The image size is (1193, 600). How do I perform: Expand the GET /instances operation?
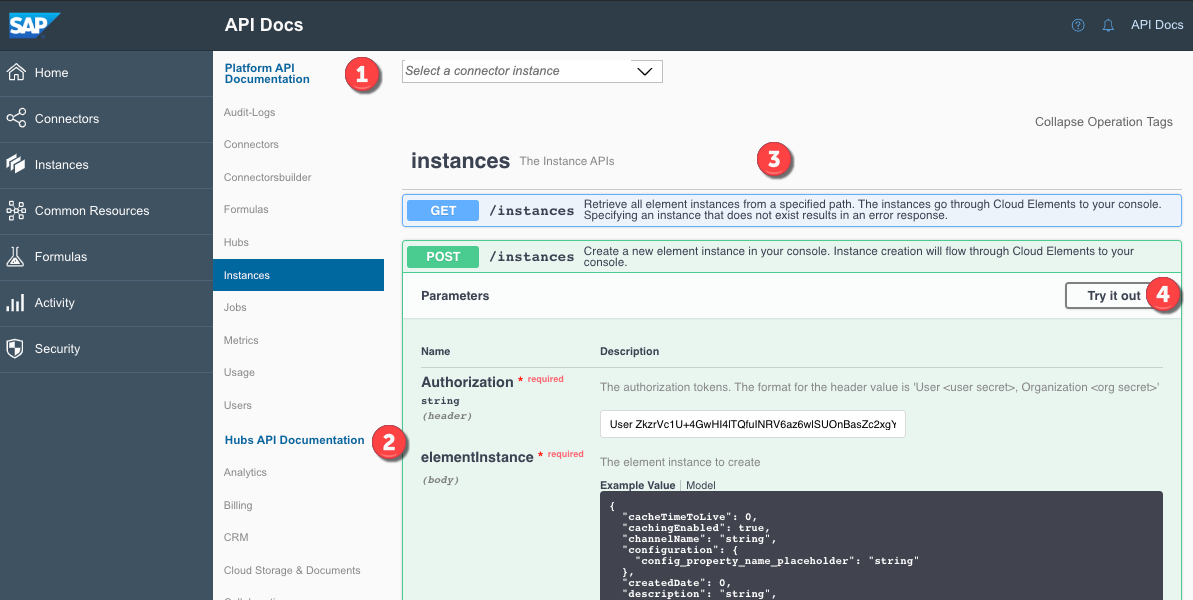[791, 211]
